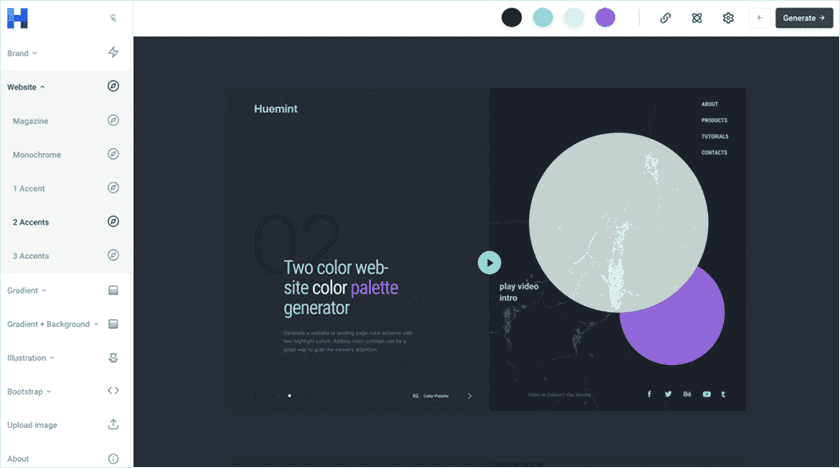Viewport: 840px width, 468px height.
Task: Click the Upload image tray icon
Action: (x=113, y=425)
